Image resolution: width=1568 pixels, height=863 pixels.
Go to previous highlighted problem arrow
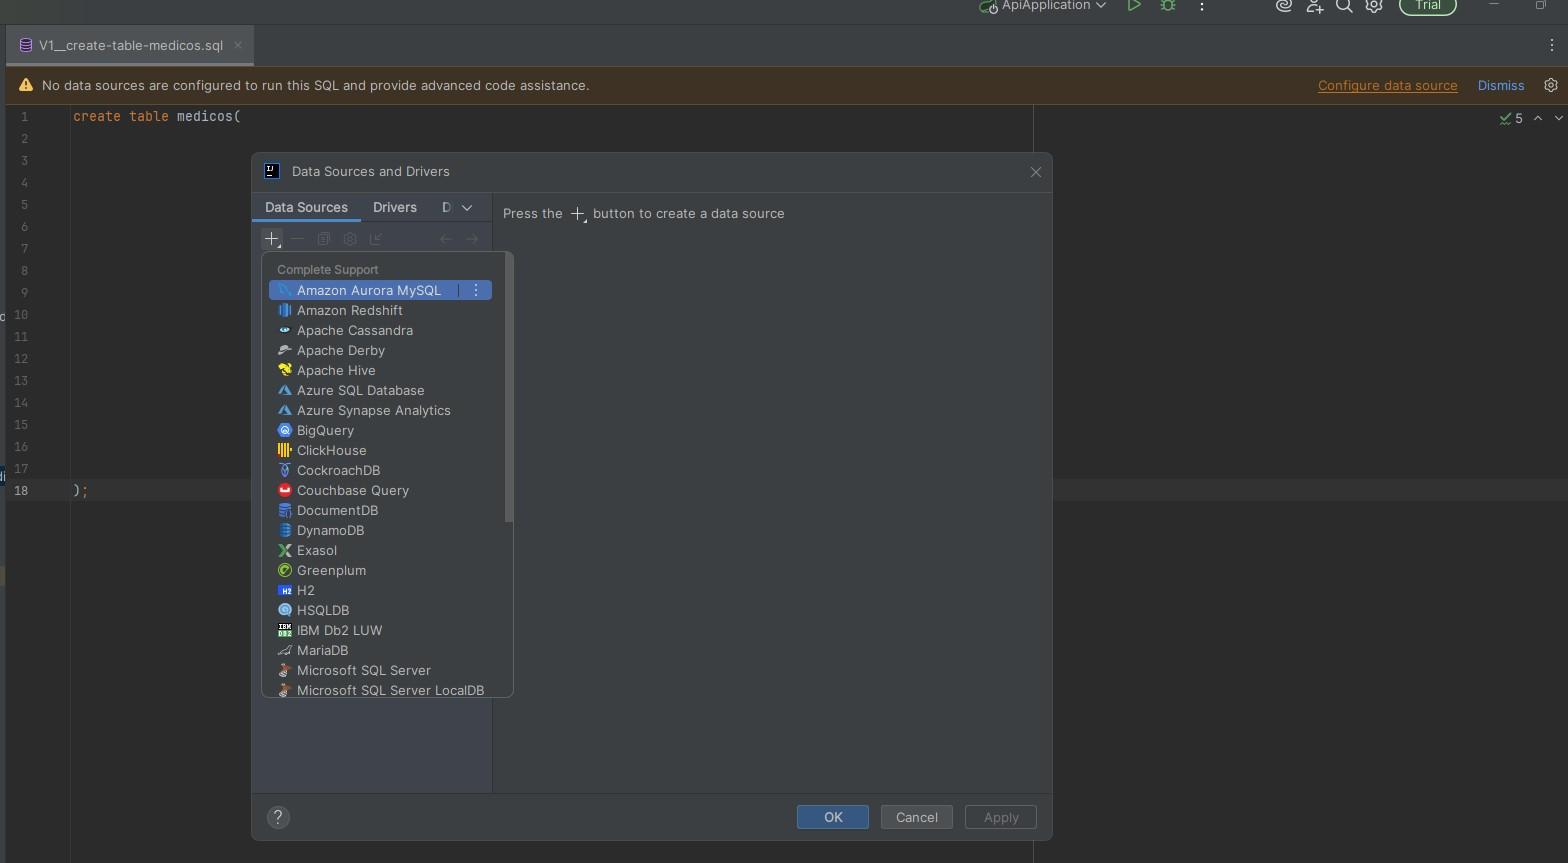(1538, 118)
